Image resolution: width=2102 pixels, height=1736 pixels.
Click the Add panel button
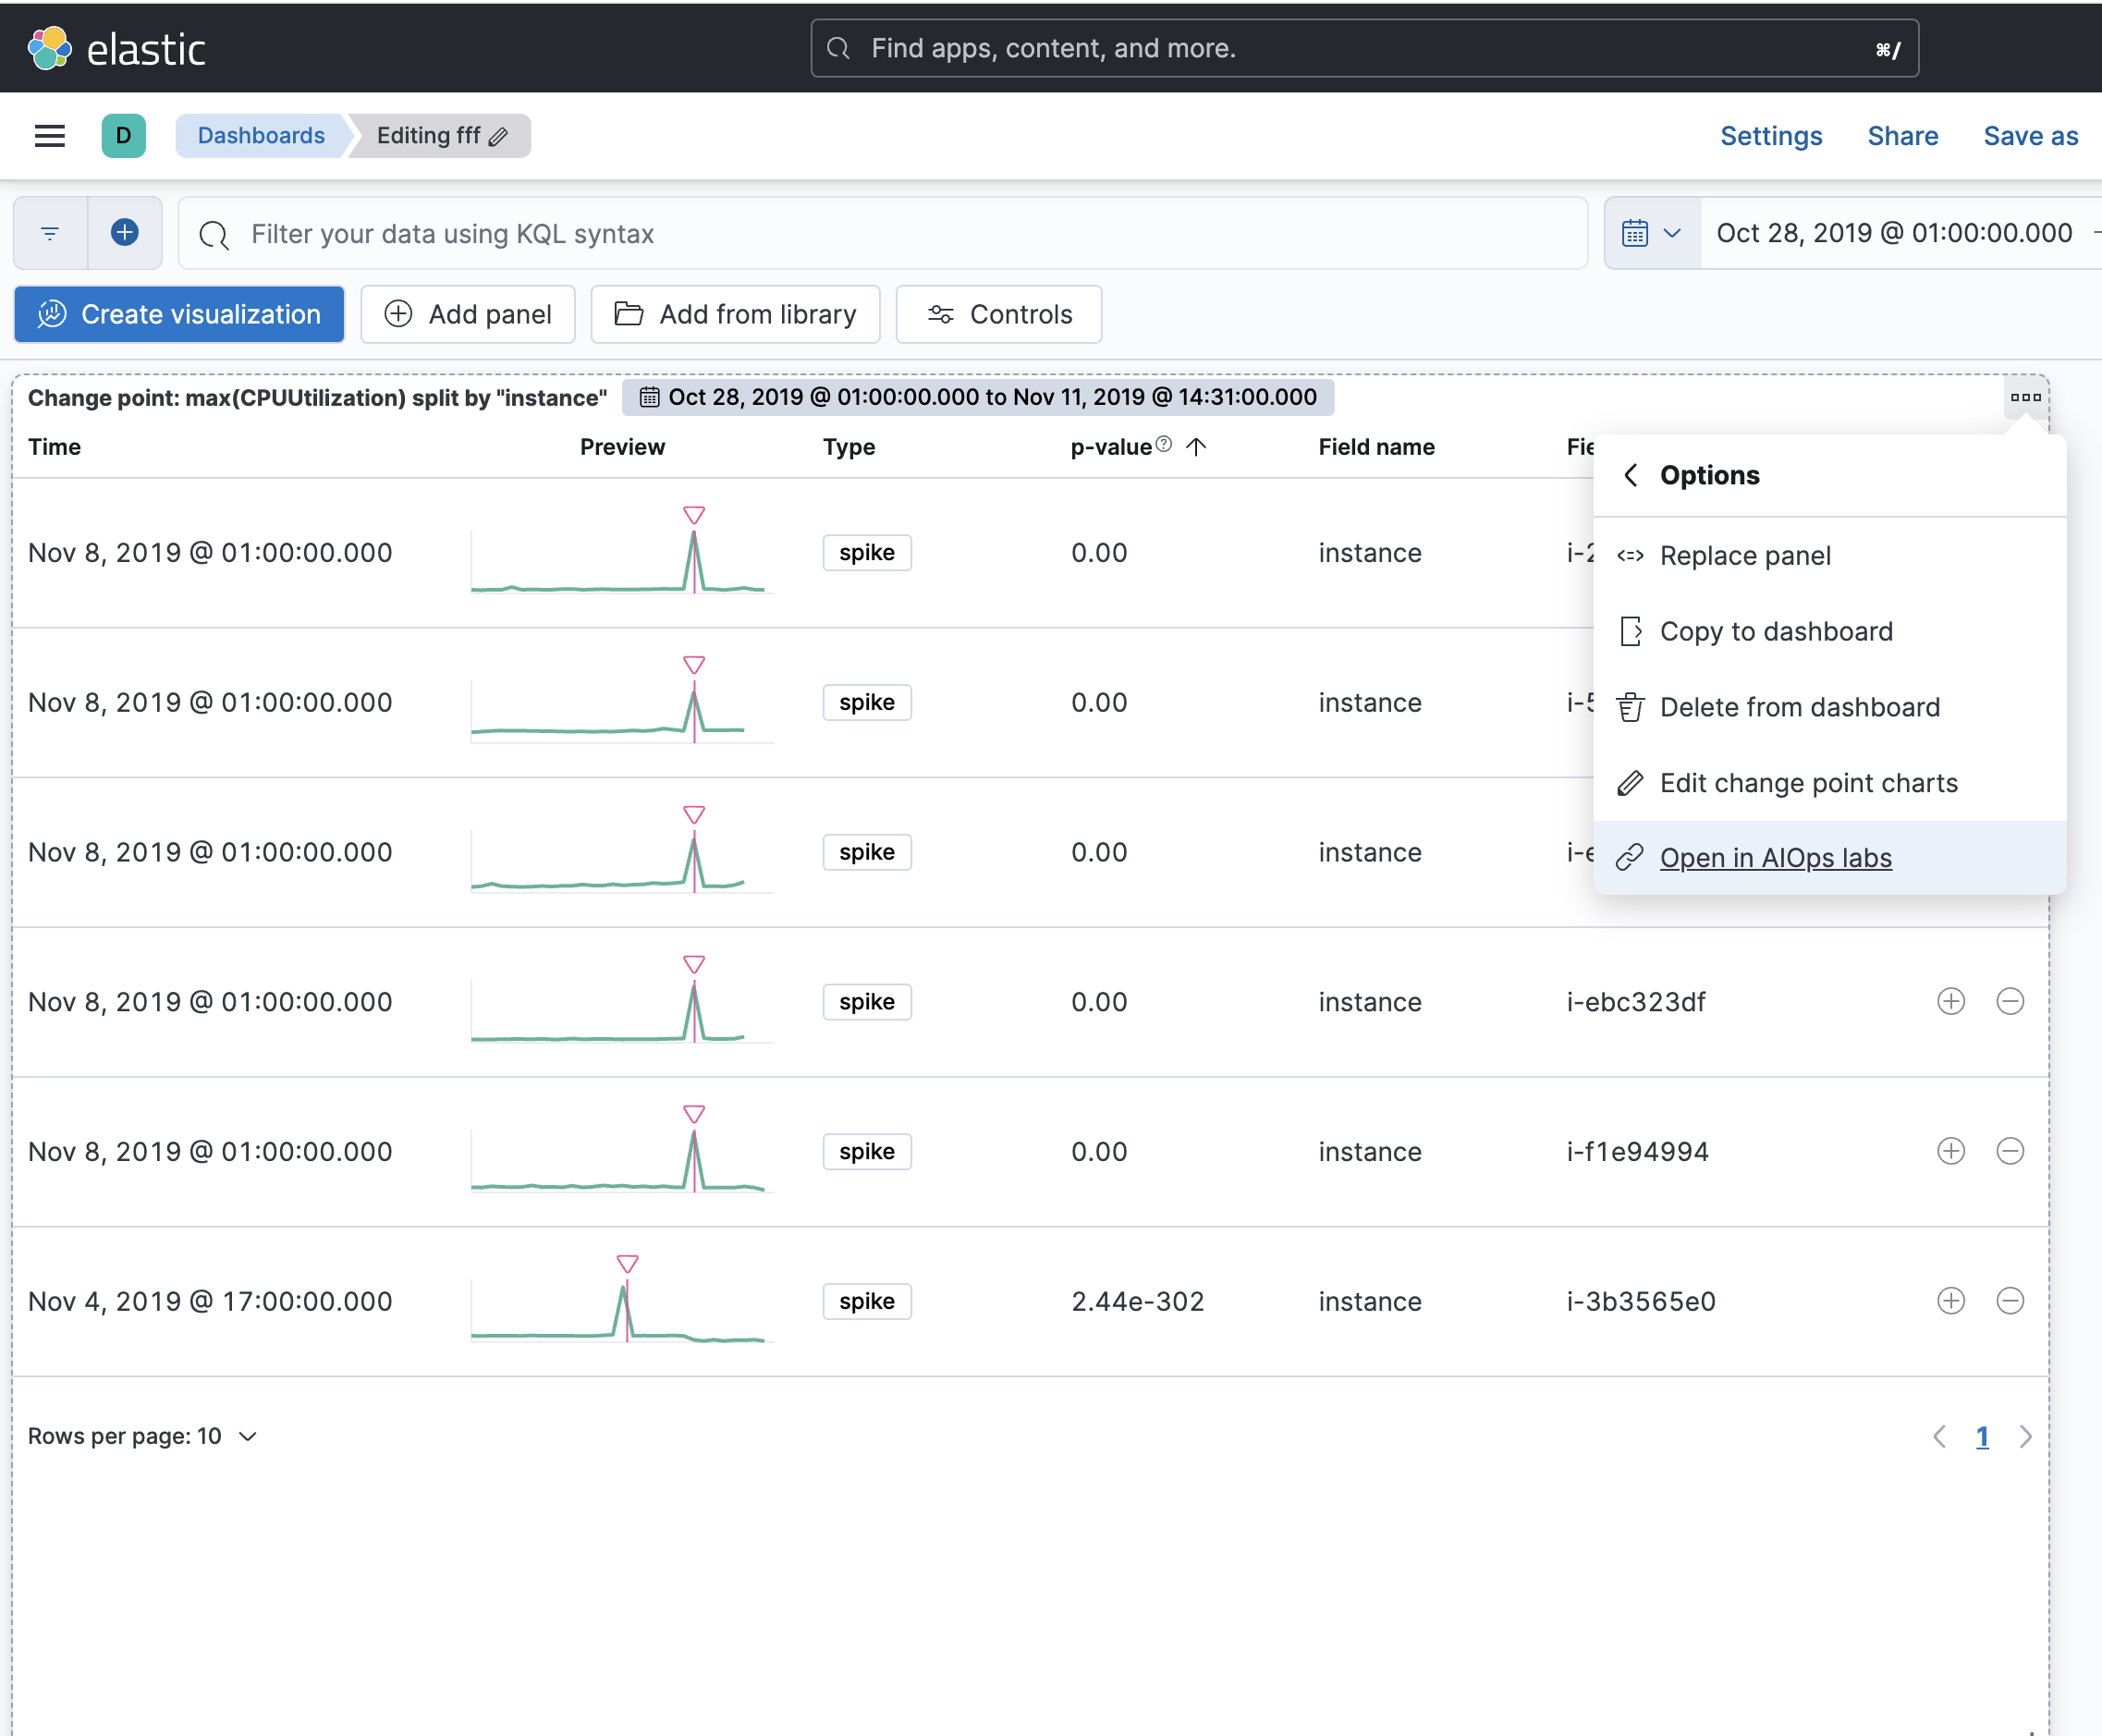468,315
